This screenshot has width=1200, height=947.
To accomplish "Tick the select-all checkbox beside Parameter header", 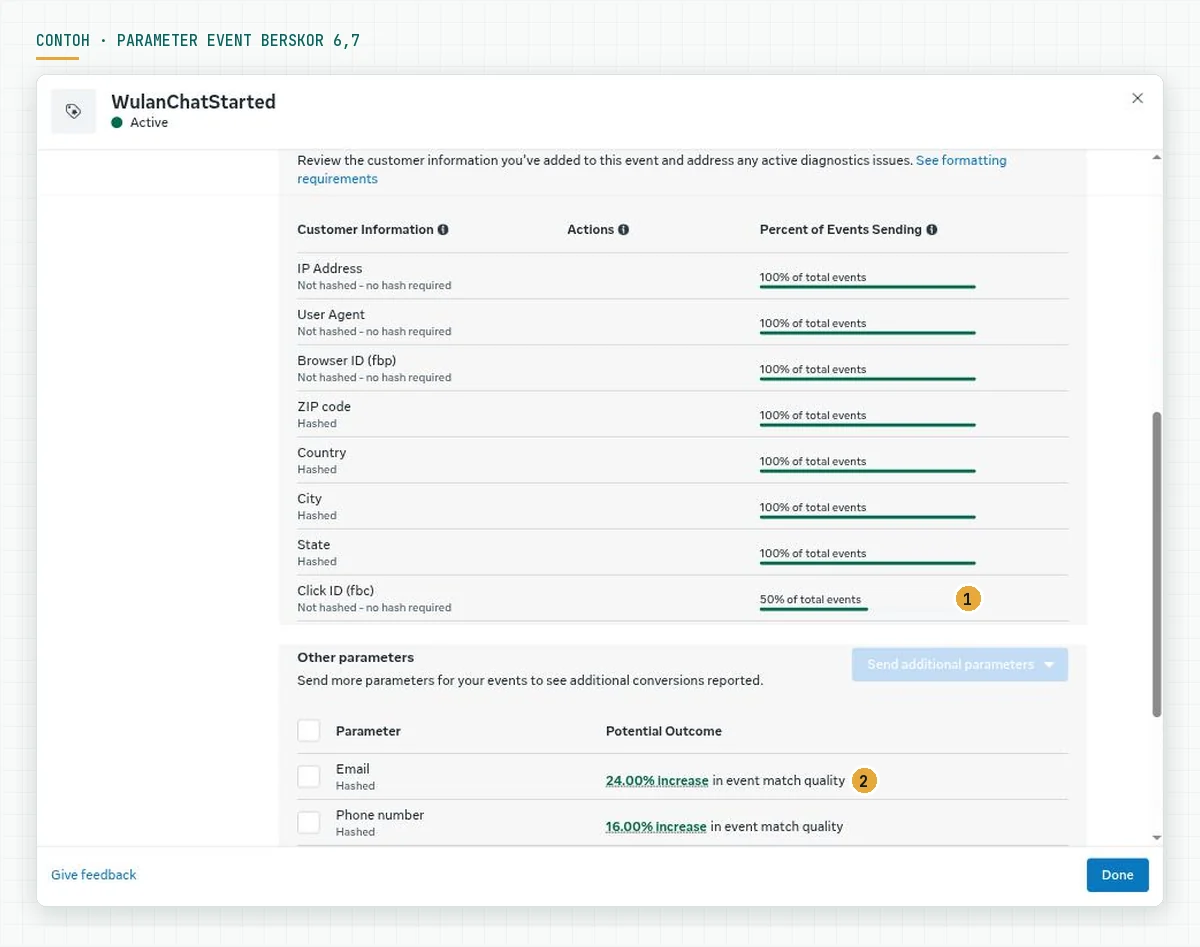I will [309, 731].
